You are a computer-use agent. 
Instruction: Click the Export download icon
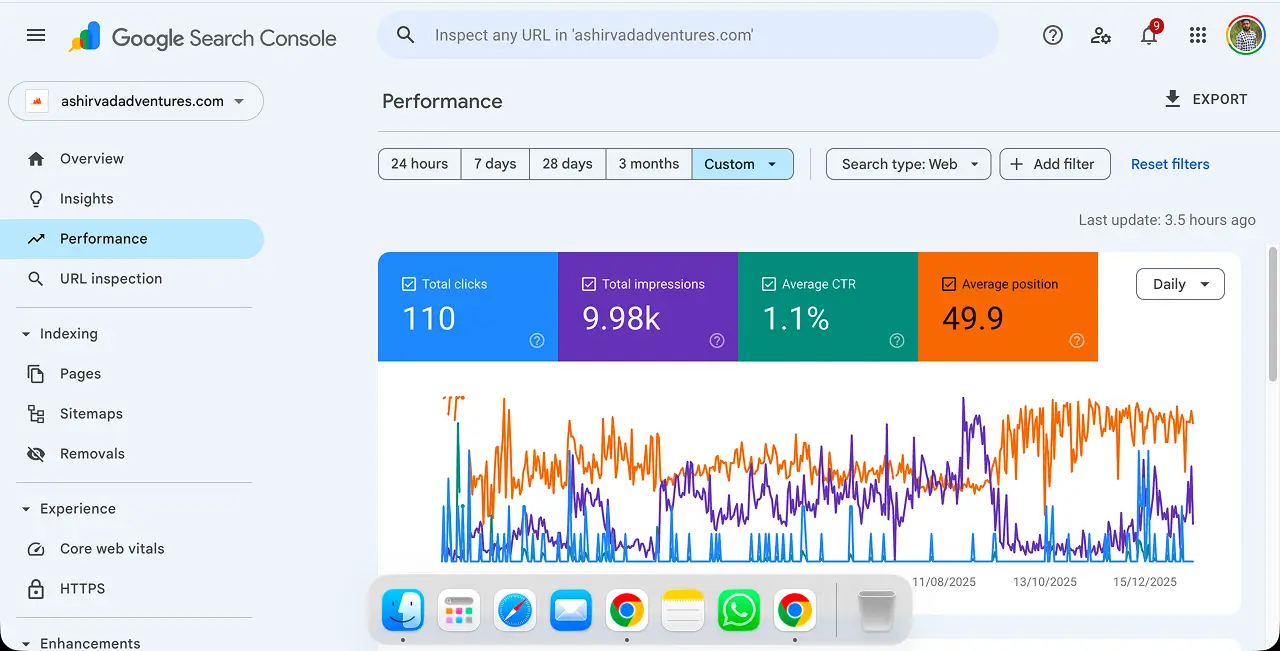point(1171,99)
